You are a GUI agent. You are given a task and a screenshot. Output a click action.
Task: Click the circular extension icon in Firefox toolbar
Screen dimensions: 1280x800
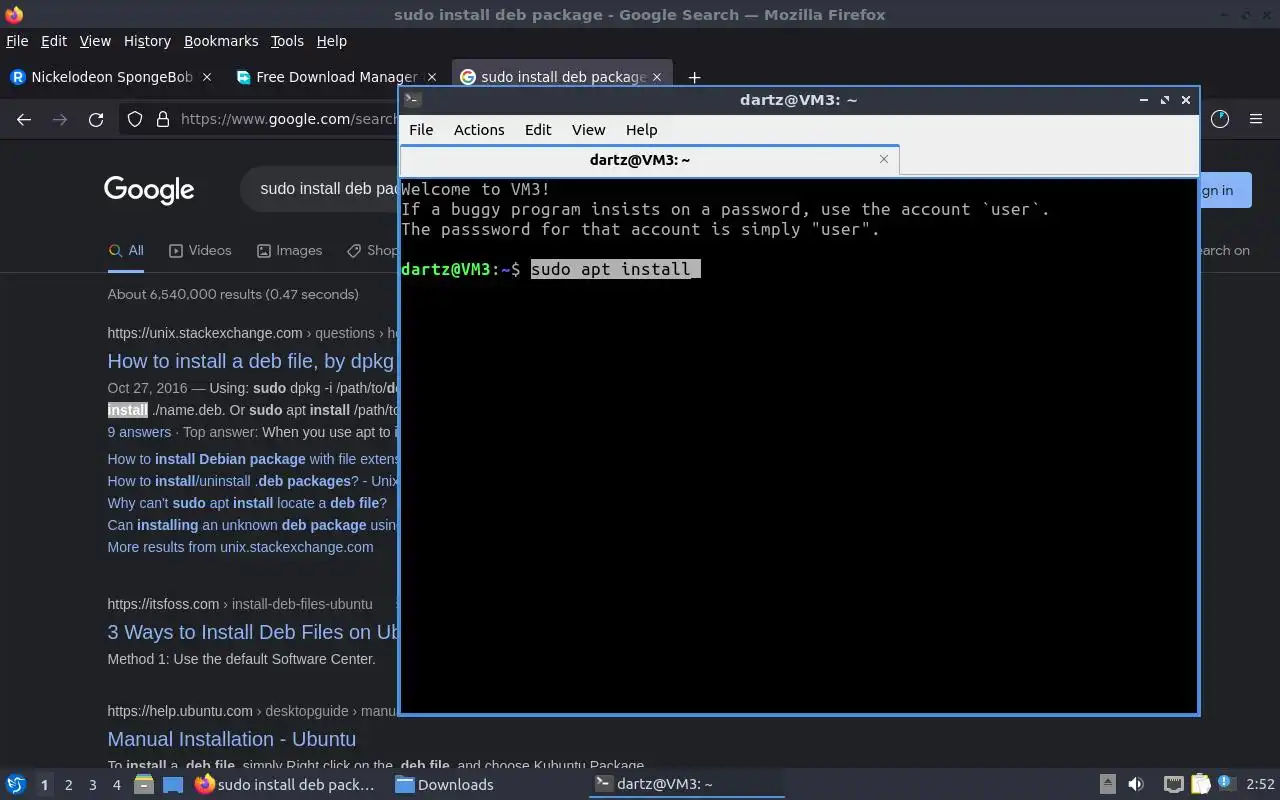point(1220,119)
